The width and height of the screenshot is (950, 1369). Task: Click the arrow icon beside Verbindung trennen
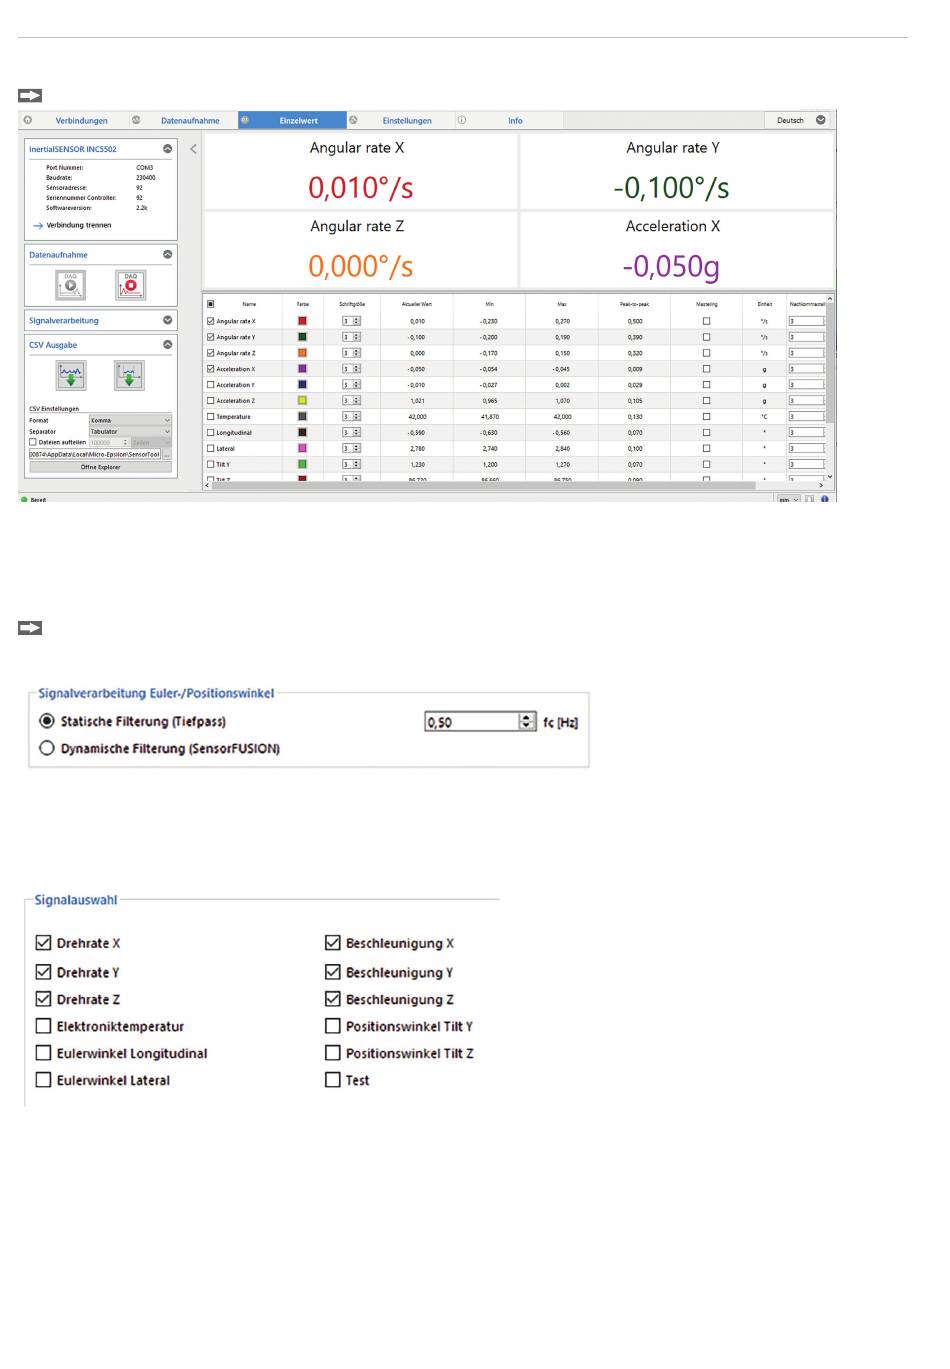tap(38, 226)
